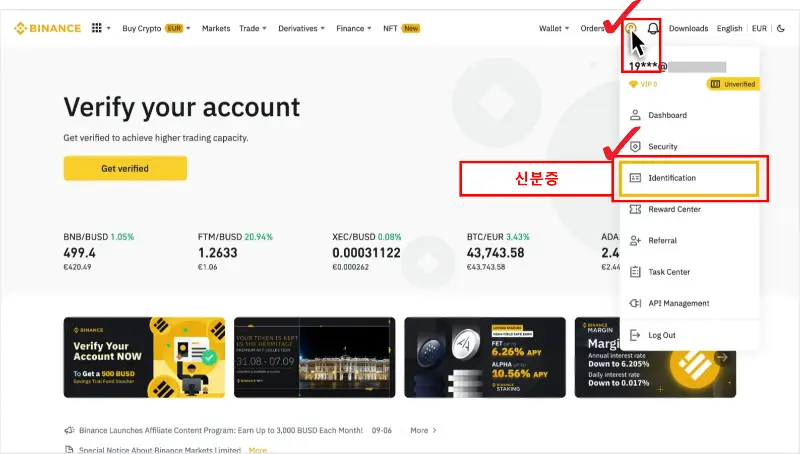Click the Security shield icon
The width and height of the screenshot is (800, 454).
pos(635,146)
